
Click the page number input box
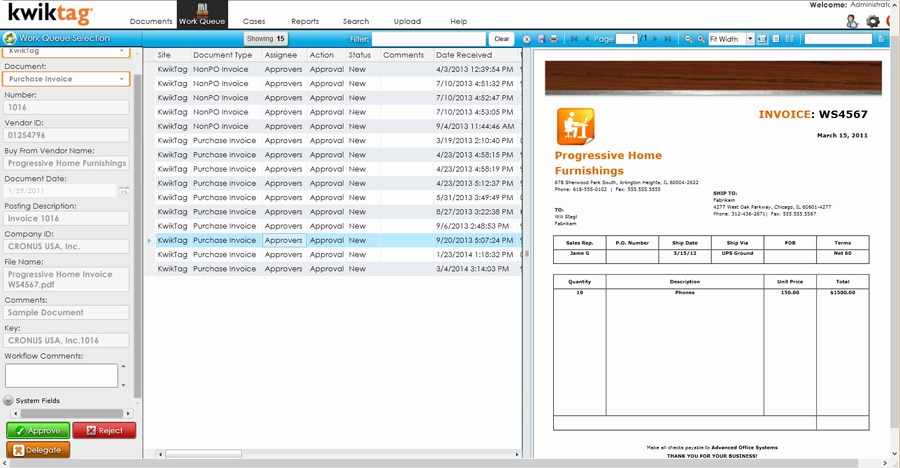click(626, 39)
